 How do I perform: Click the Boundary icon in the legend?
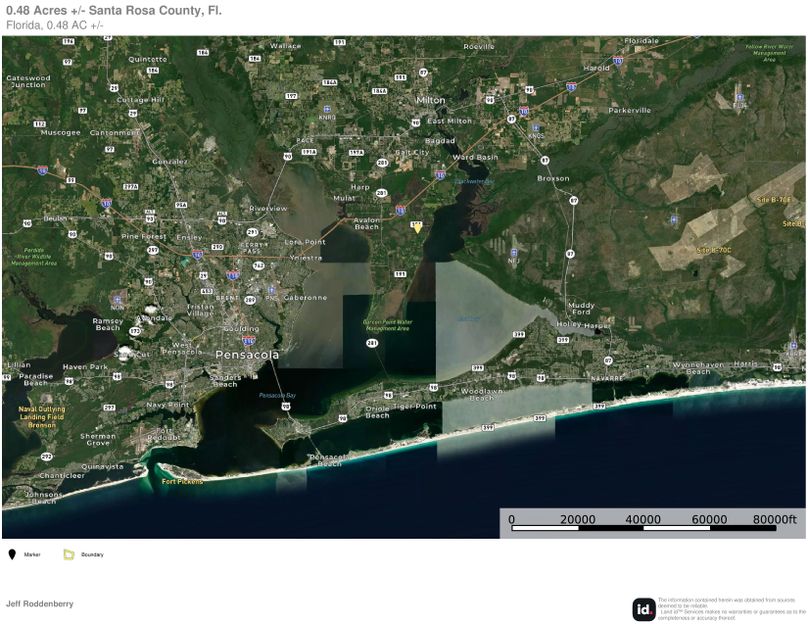pos(67,553)
